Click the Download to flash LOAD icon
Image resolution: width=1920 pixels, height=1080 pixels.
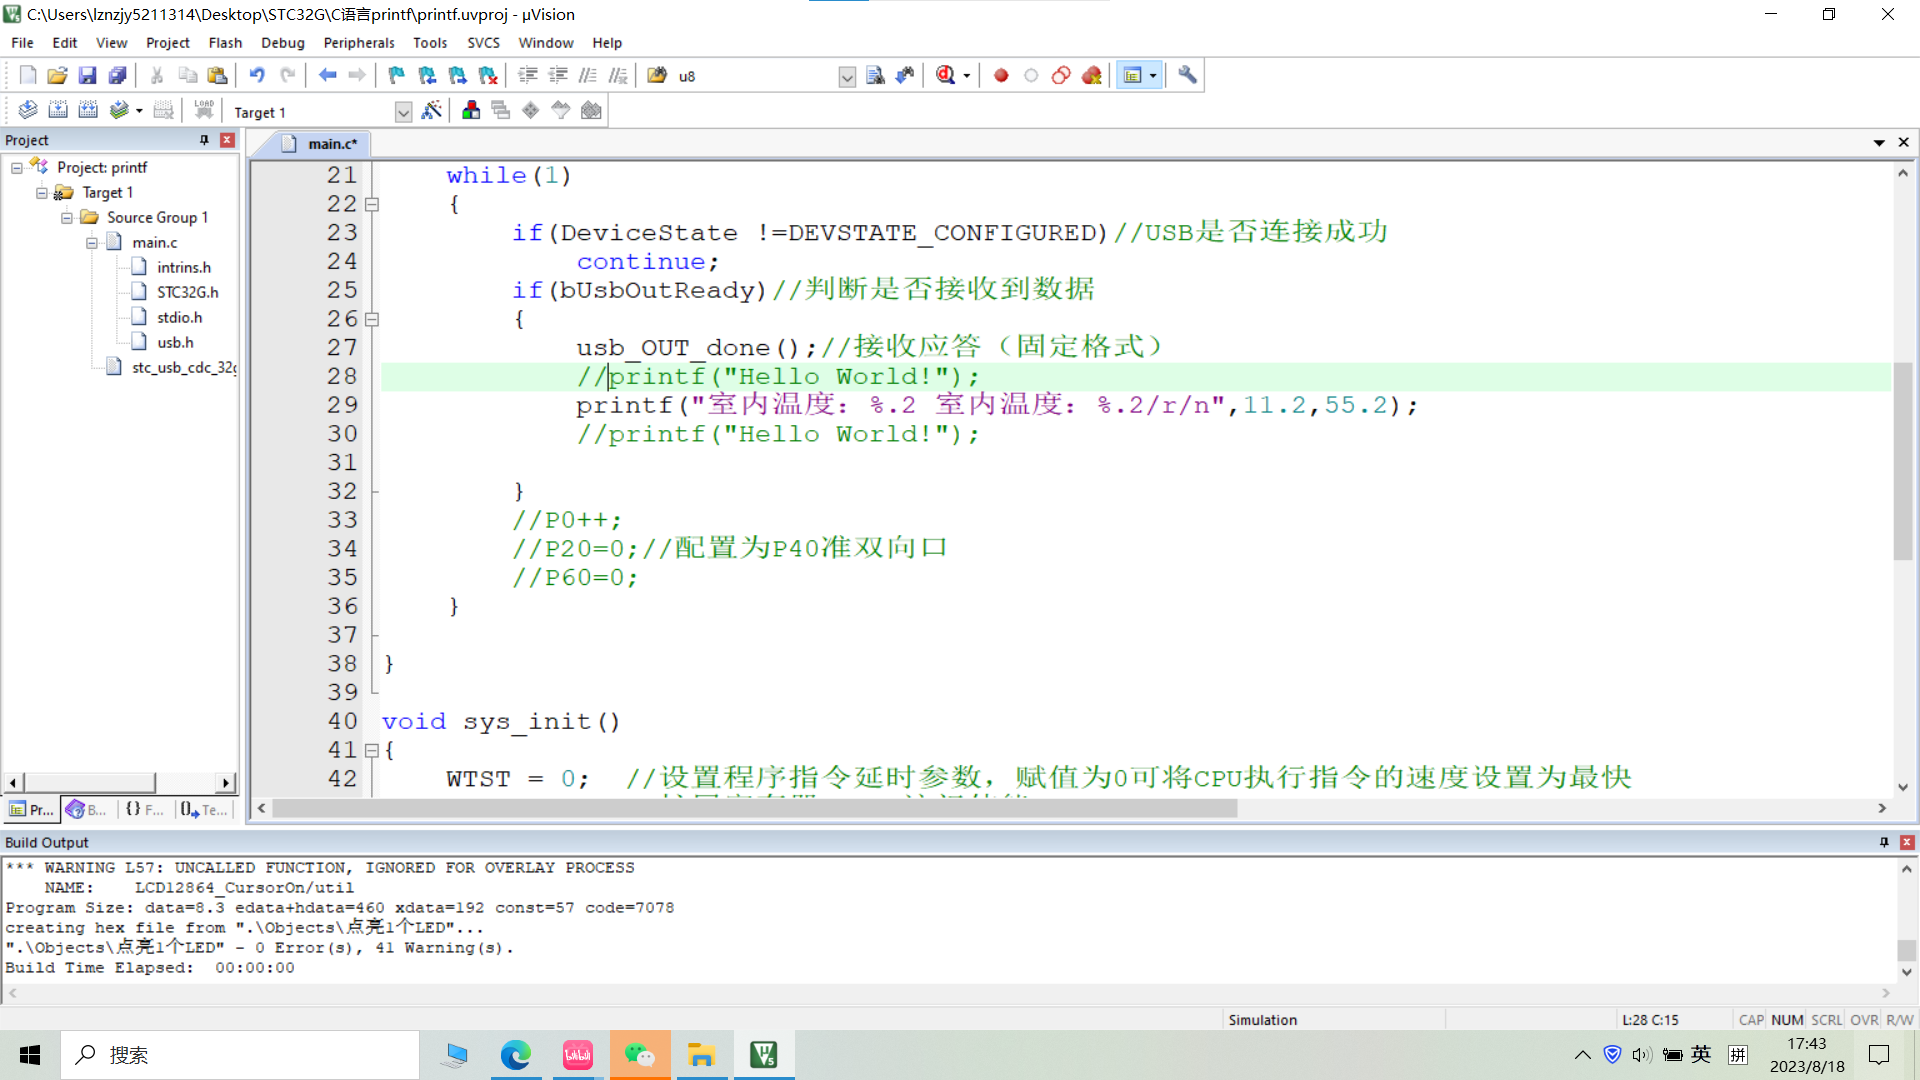point(204,109)
